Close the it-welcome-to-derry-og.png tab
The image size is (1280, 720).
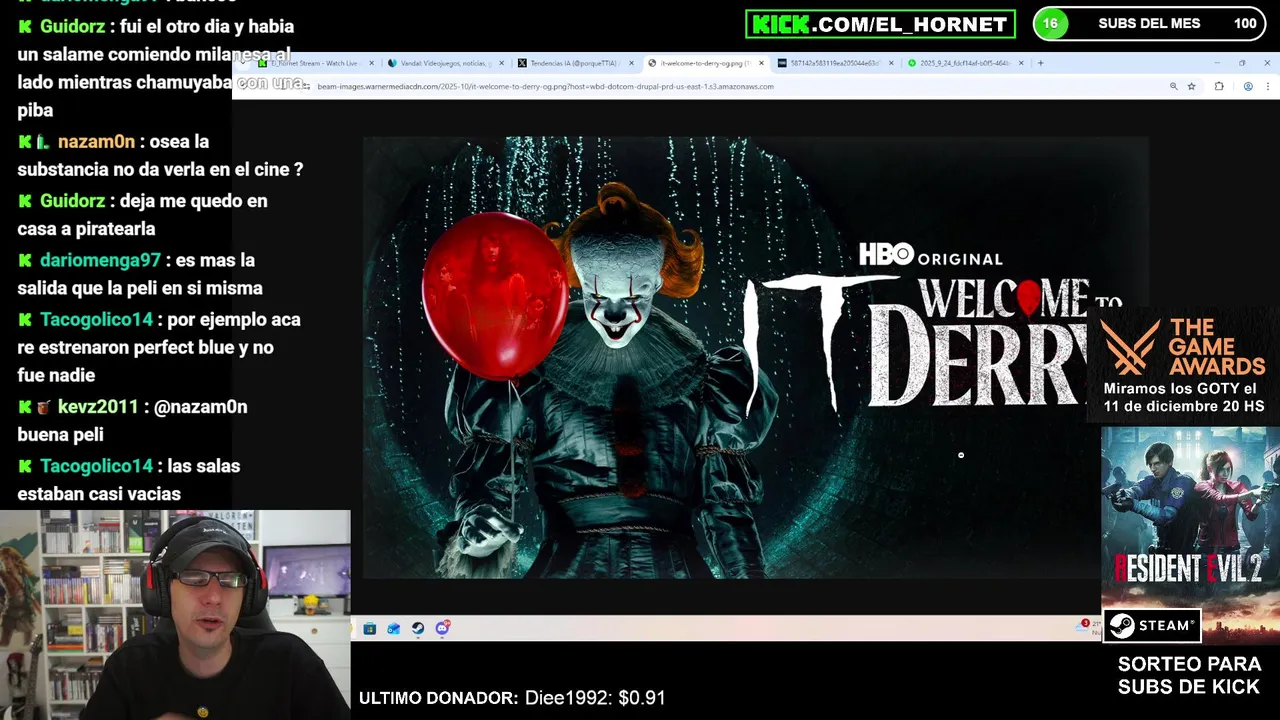click(761, 63)
